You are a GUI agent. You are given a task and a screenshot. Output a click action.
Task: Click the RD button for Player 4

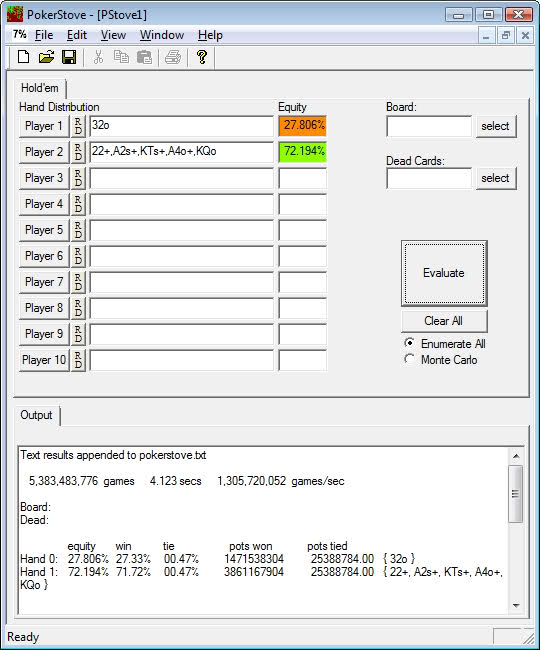(x=78, y=204)
